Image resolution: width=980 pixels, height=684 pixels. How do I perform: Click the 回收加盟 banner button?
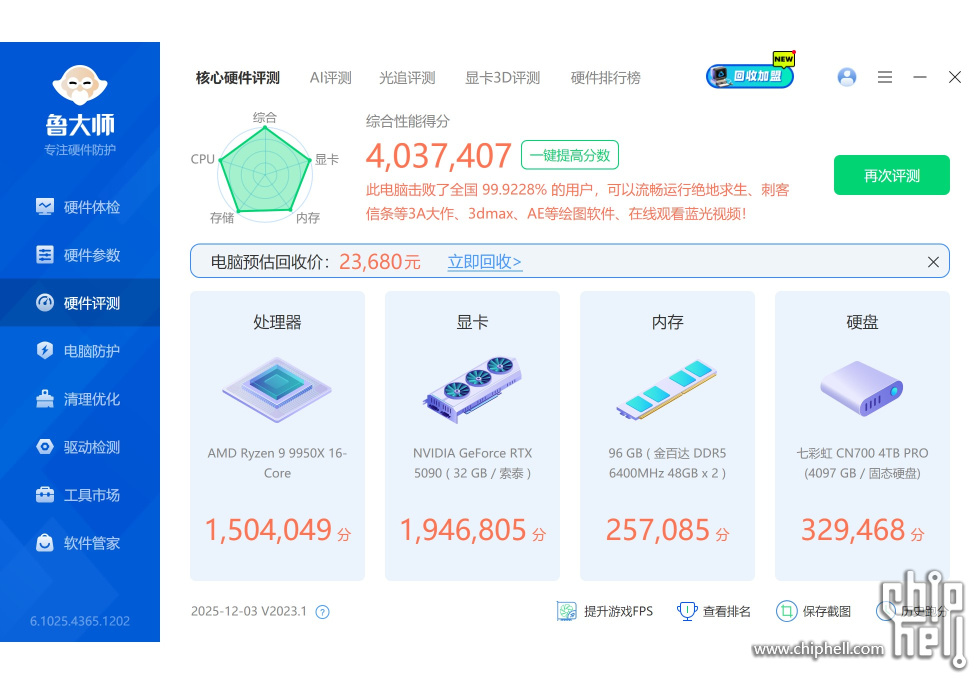(750, 76)
